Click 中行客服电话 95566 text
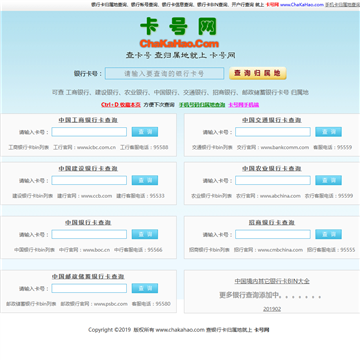The width and height of the screenshot is (360, 360). (138, 250)
